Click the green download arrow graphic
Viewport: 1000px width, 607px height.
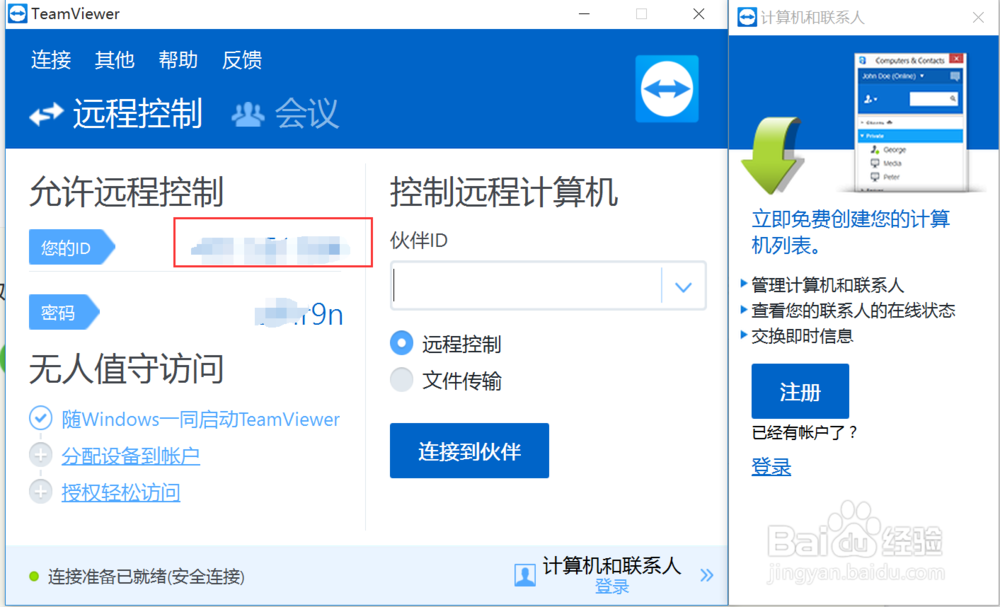point(772,155)
